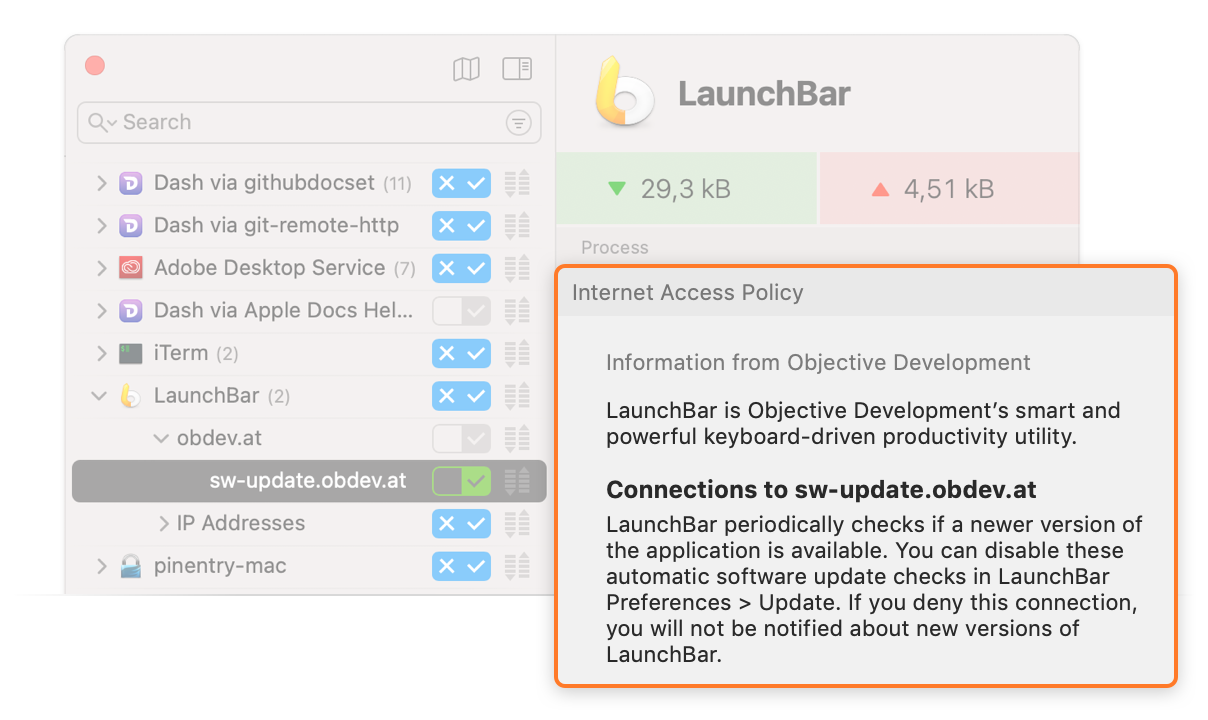
Task: Toggle allow/deny for iTerm
Action: [462, 353]
